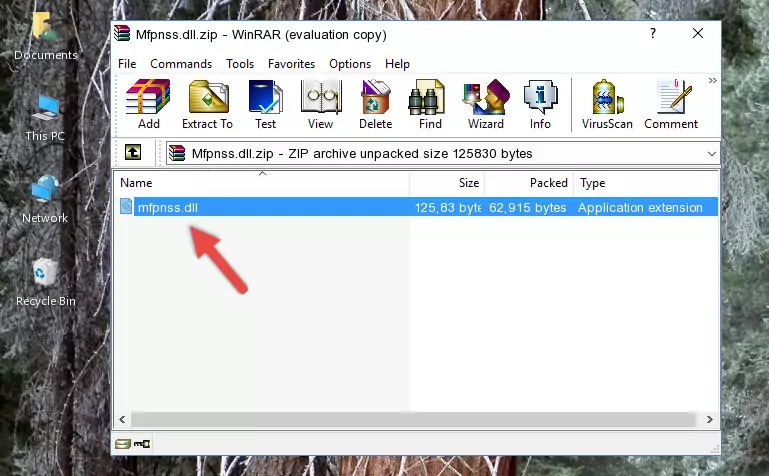Click the Extract To icon
769x476 pixels.
(x=207, y=104)
